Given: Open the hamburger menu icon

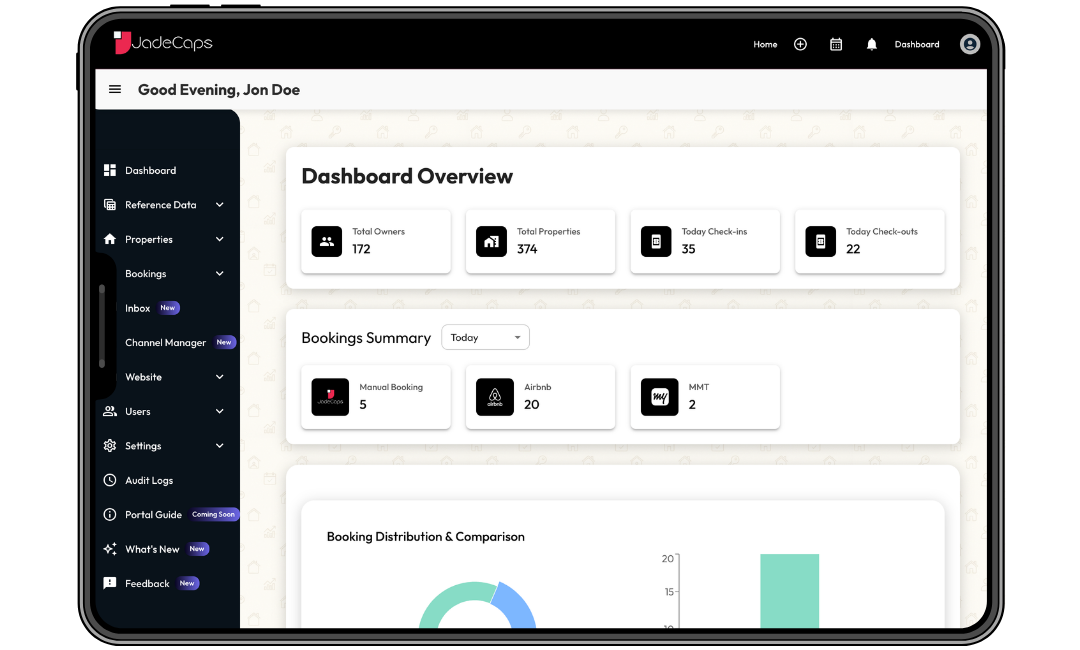Looking at the screenshot, I should pos(115,90).
